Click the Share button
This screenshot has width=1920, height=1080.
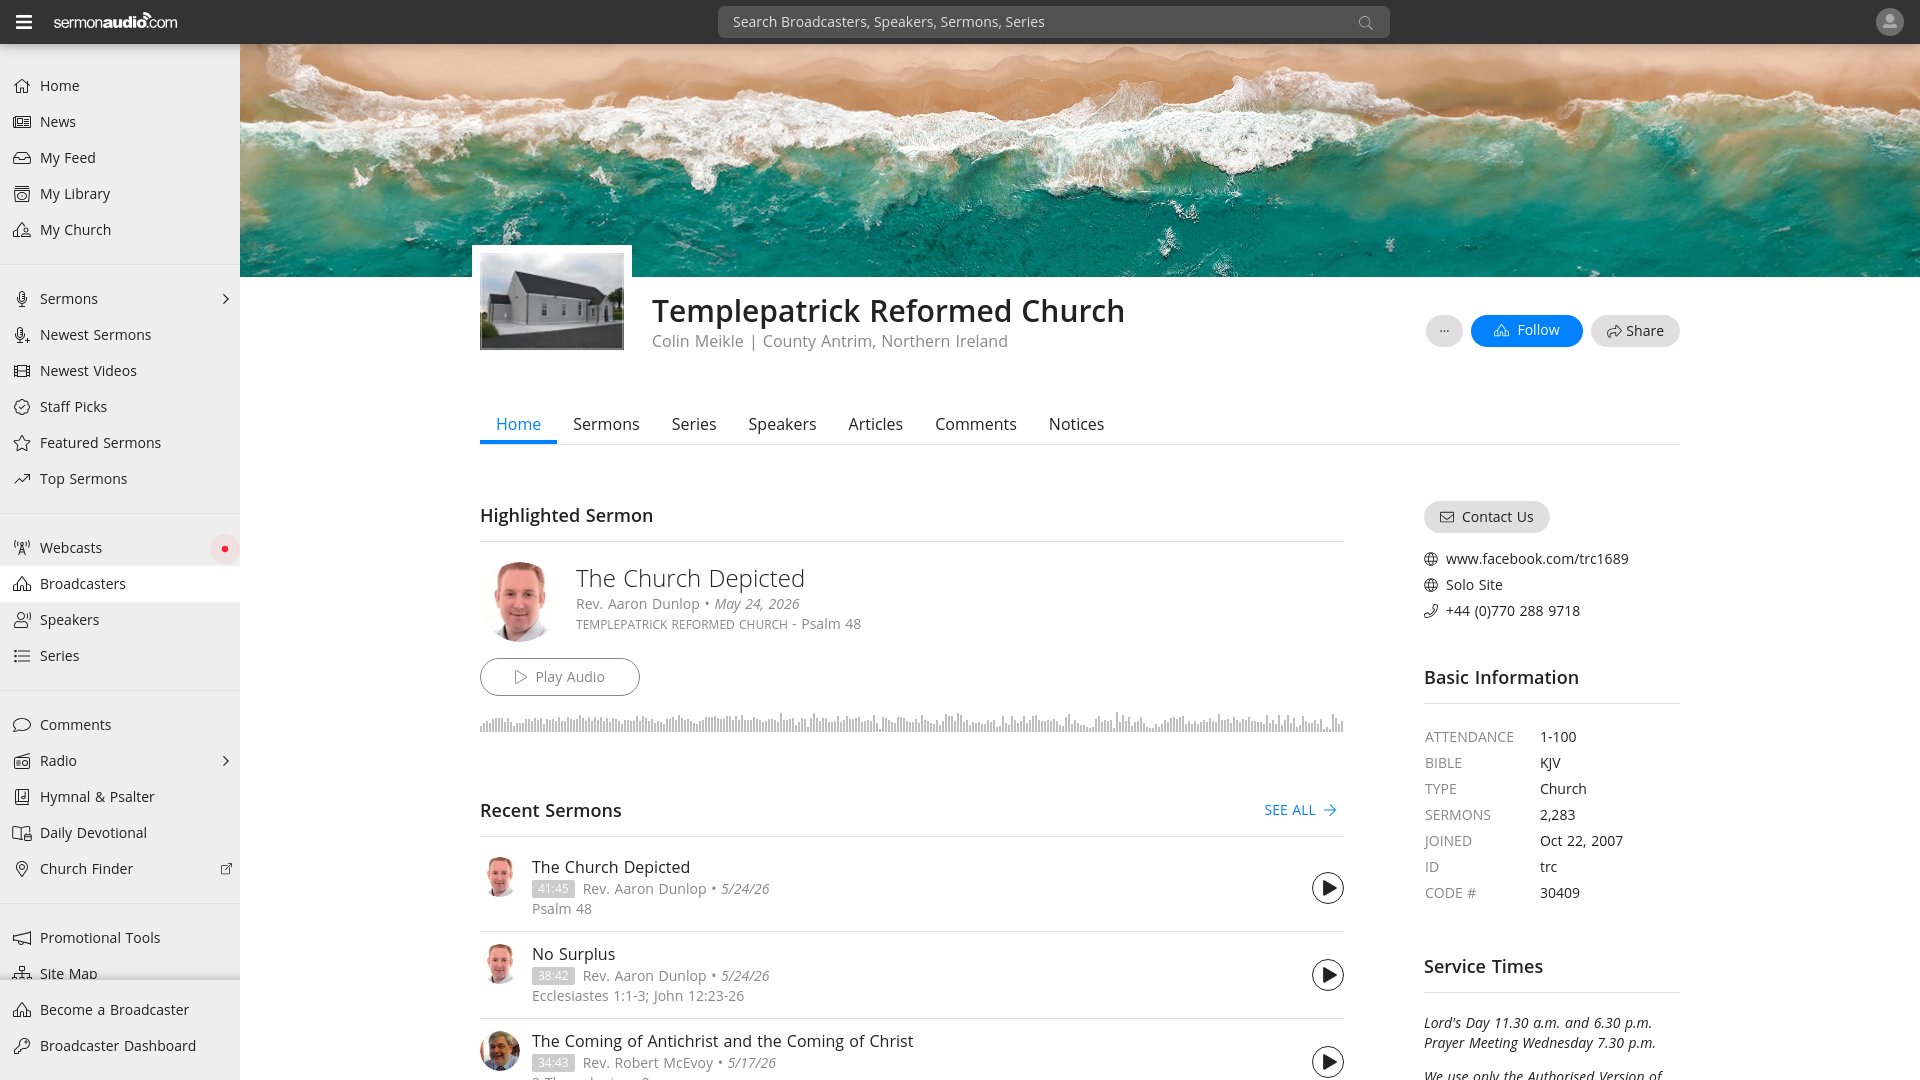1635,331
